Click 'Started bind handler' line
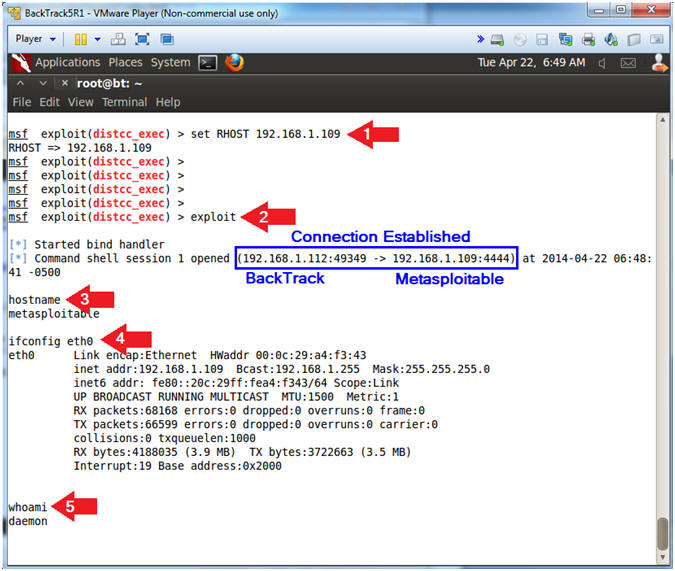 (99, 245)
